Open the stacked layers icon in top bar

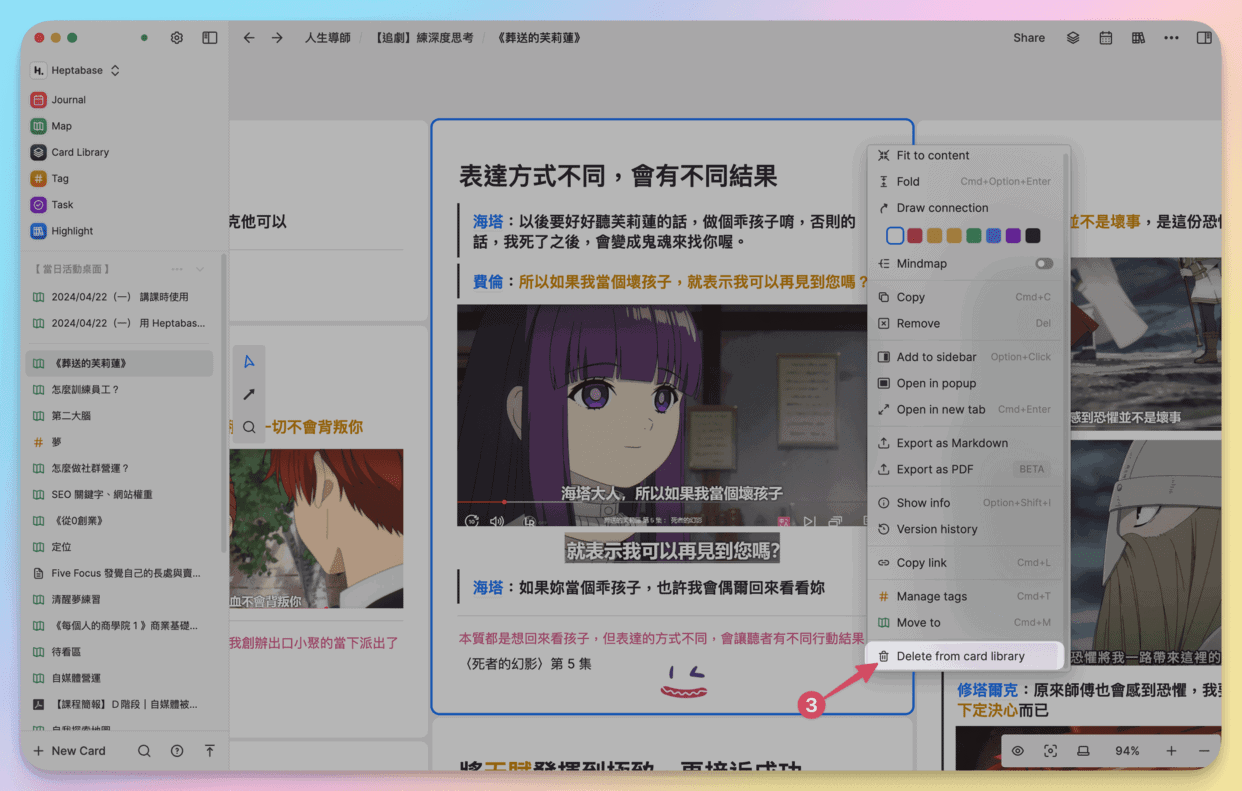click(x=1072, y=38)
